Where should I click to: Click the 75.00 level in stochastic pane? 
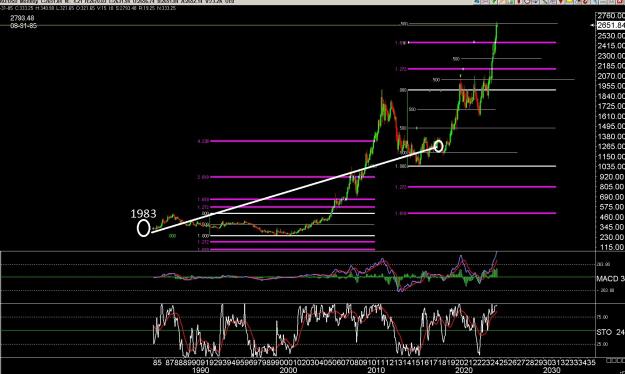602,317
